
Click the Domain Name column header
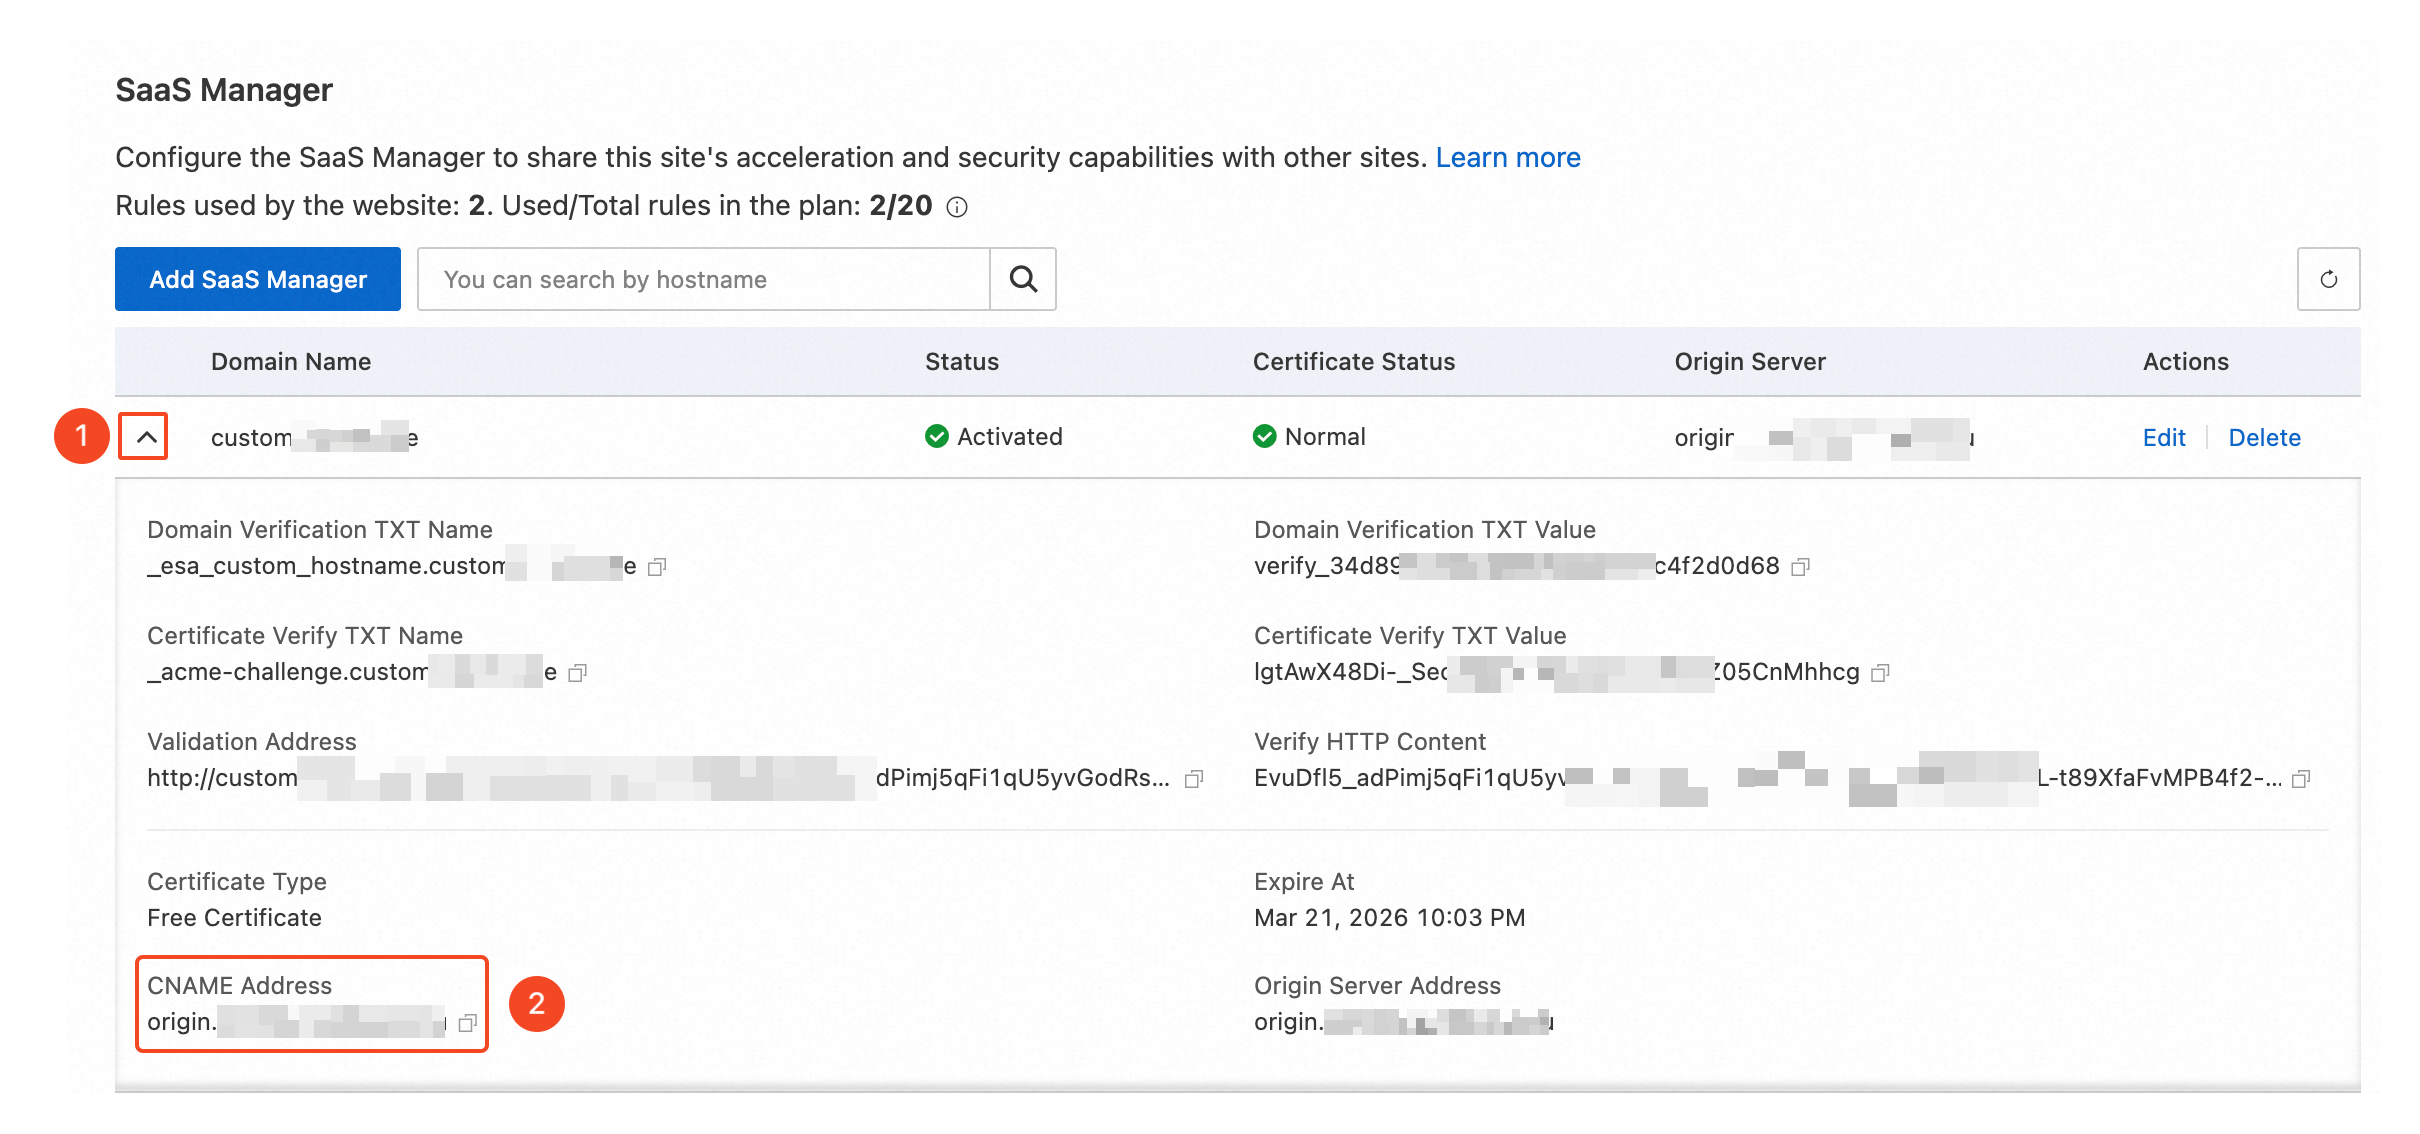(291, 362)
